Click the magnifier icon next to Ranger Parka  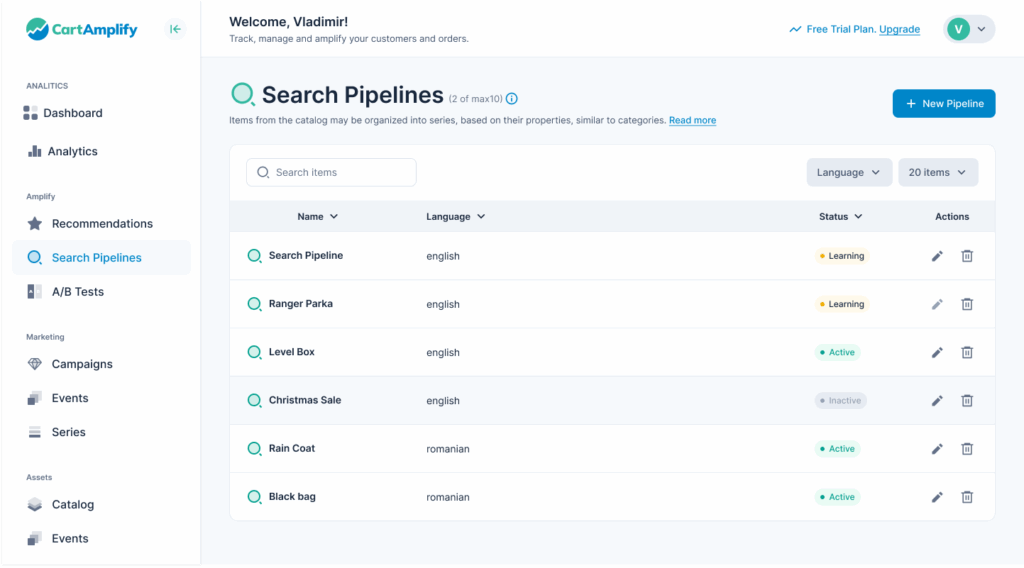coord(254,304)
